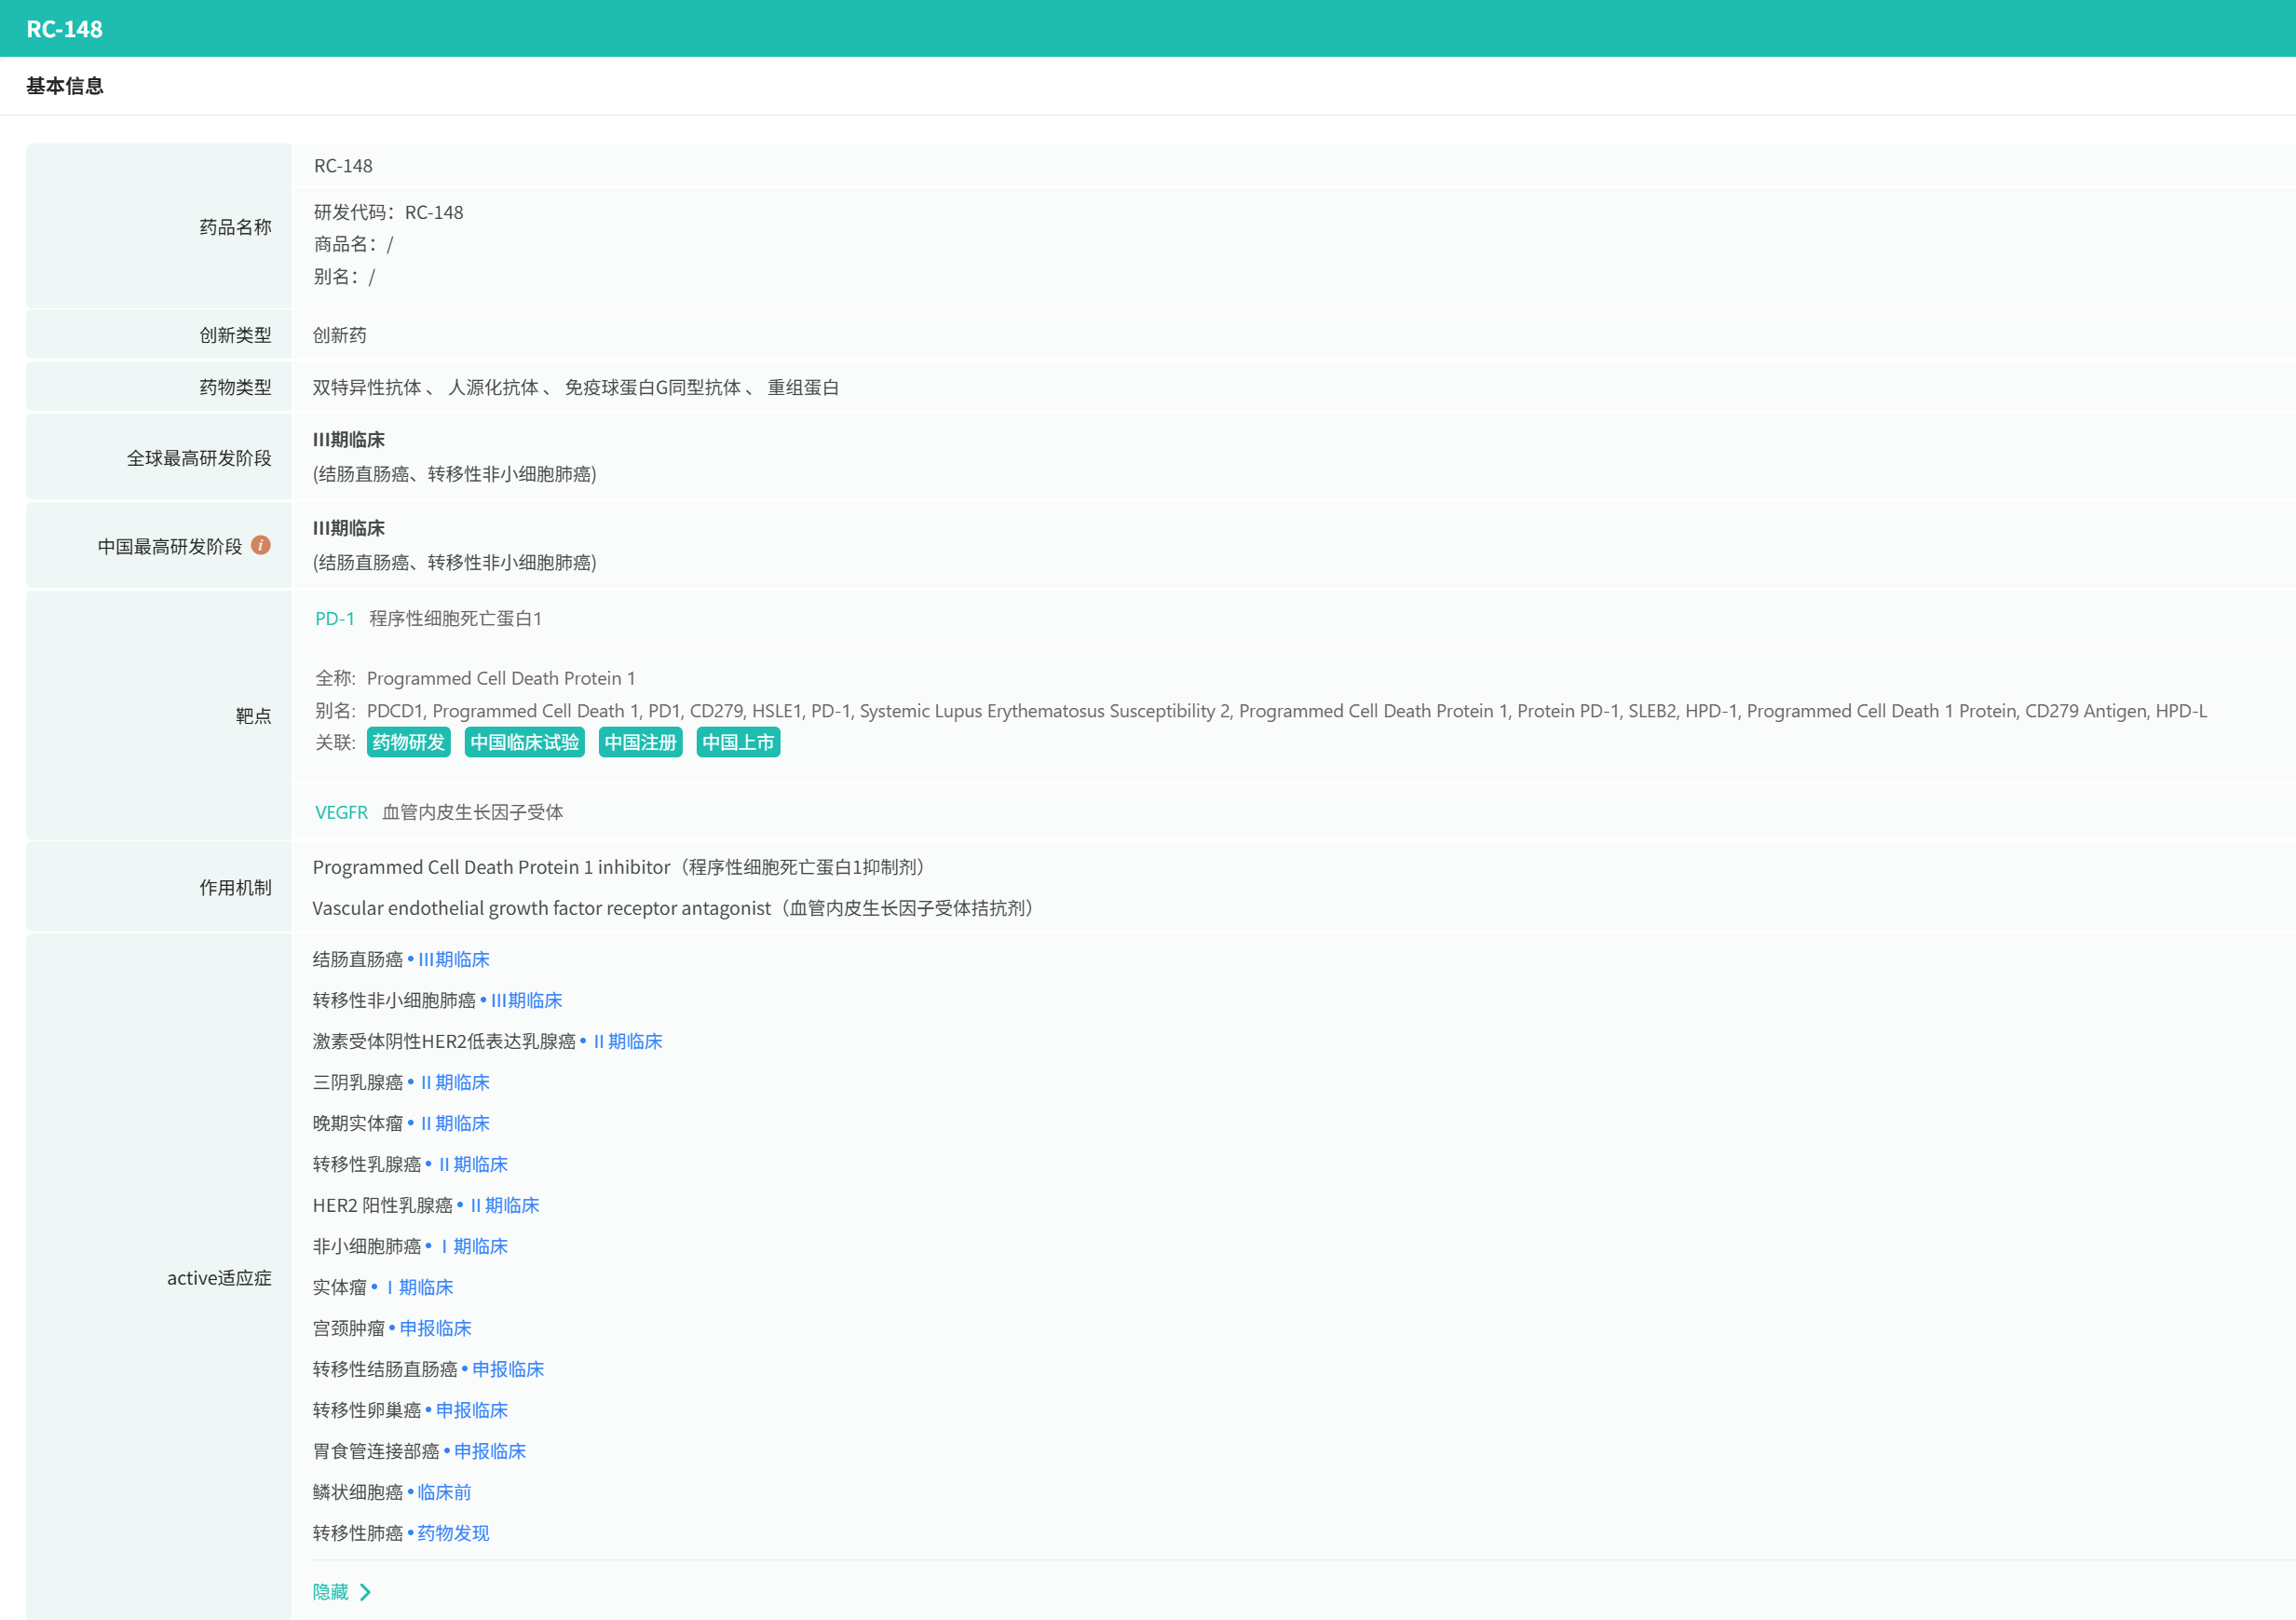Open I期临床 link for 实体瘤

[x=420, y=1287]
